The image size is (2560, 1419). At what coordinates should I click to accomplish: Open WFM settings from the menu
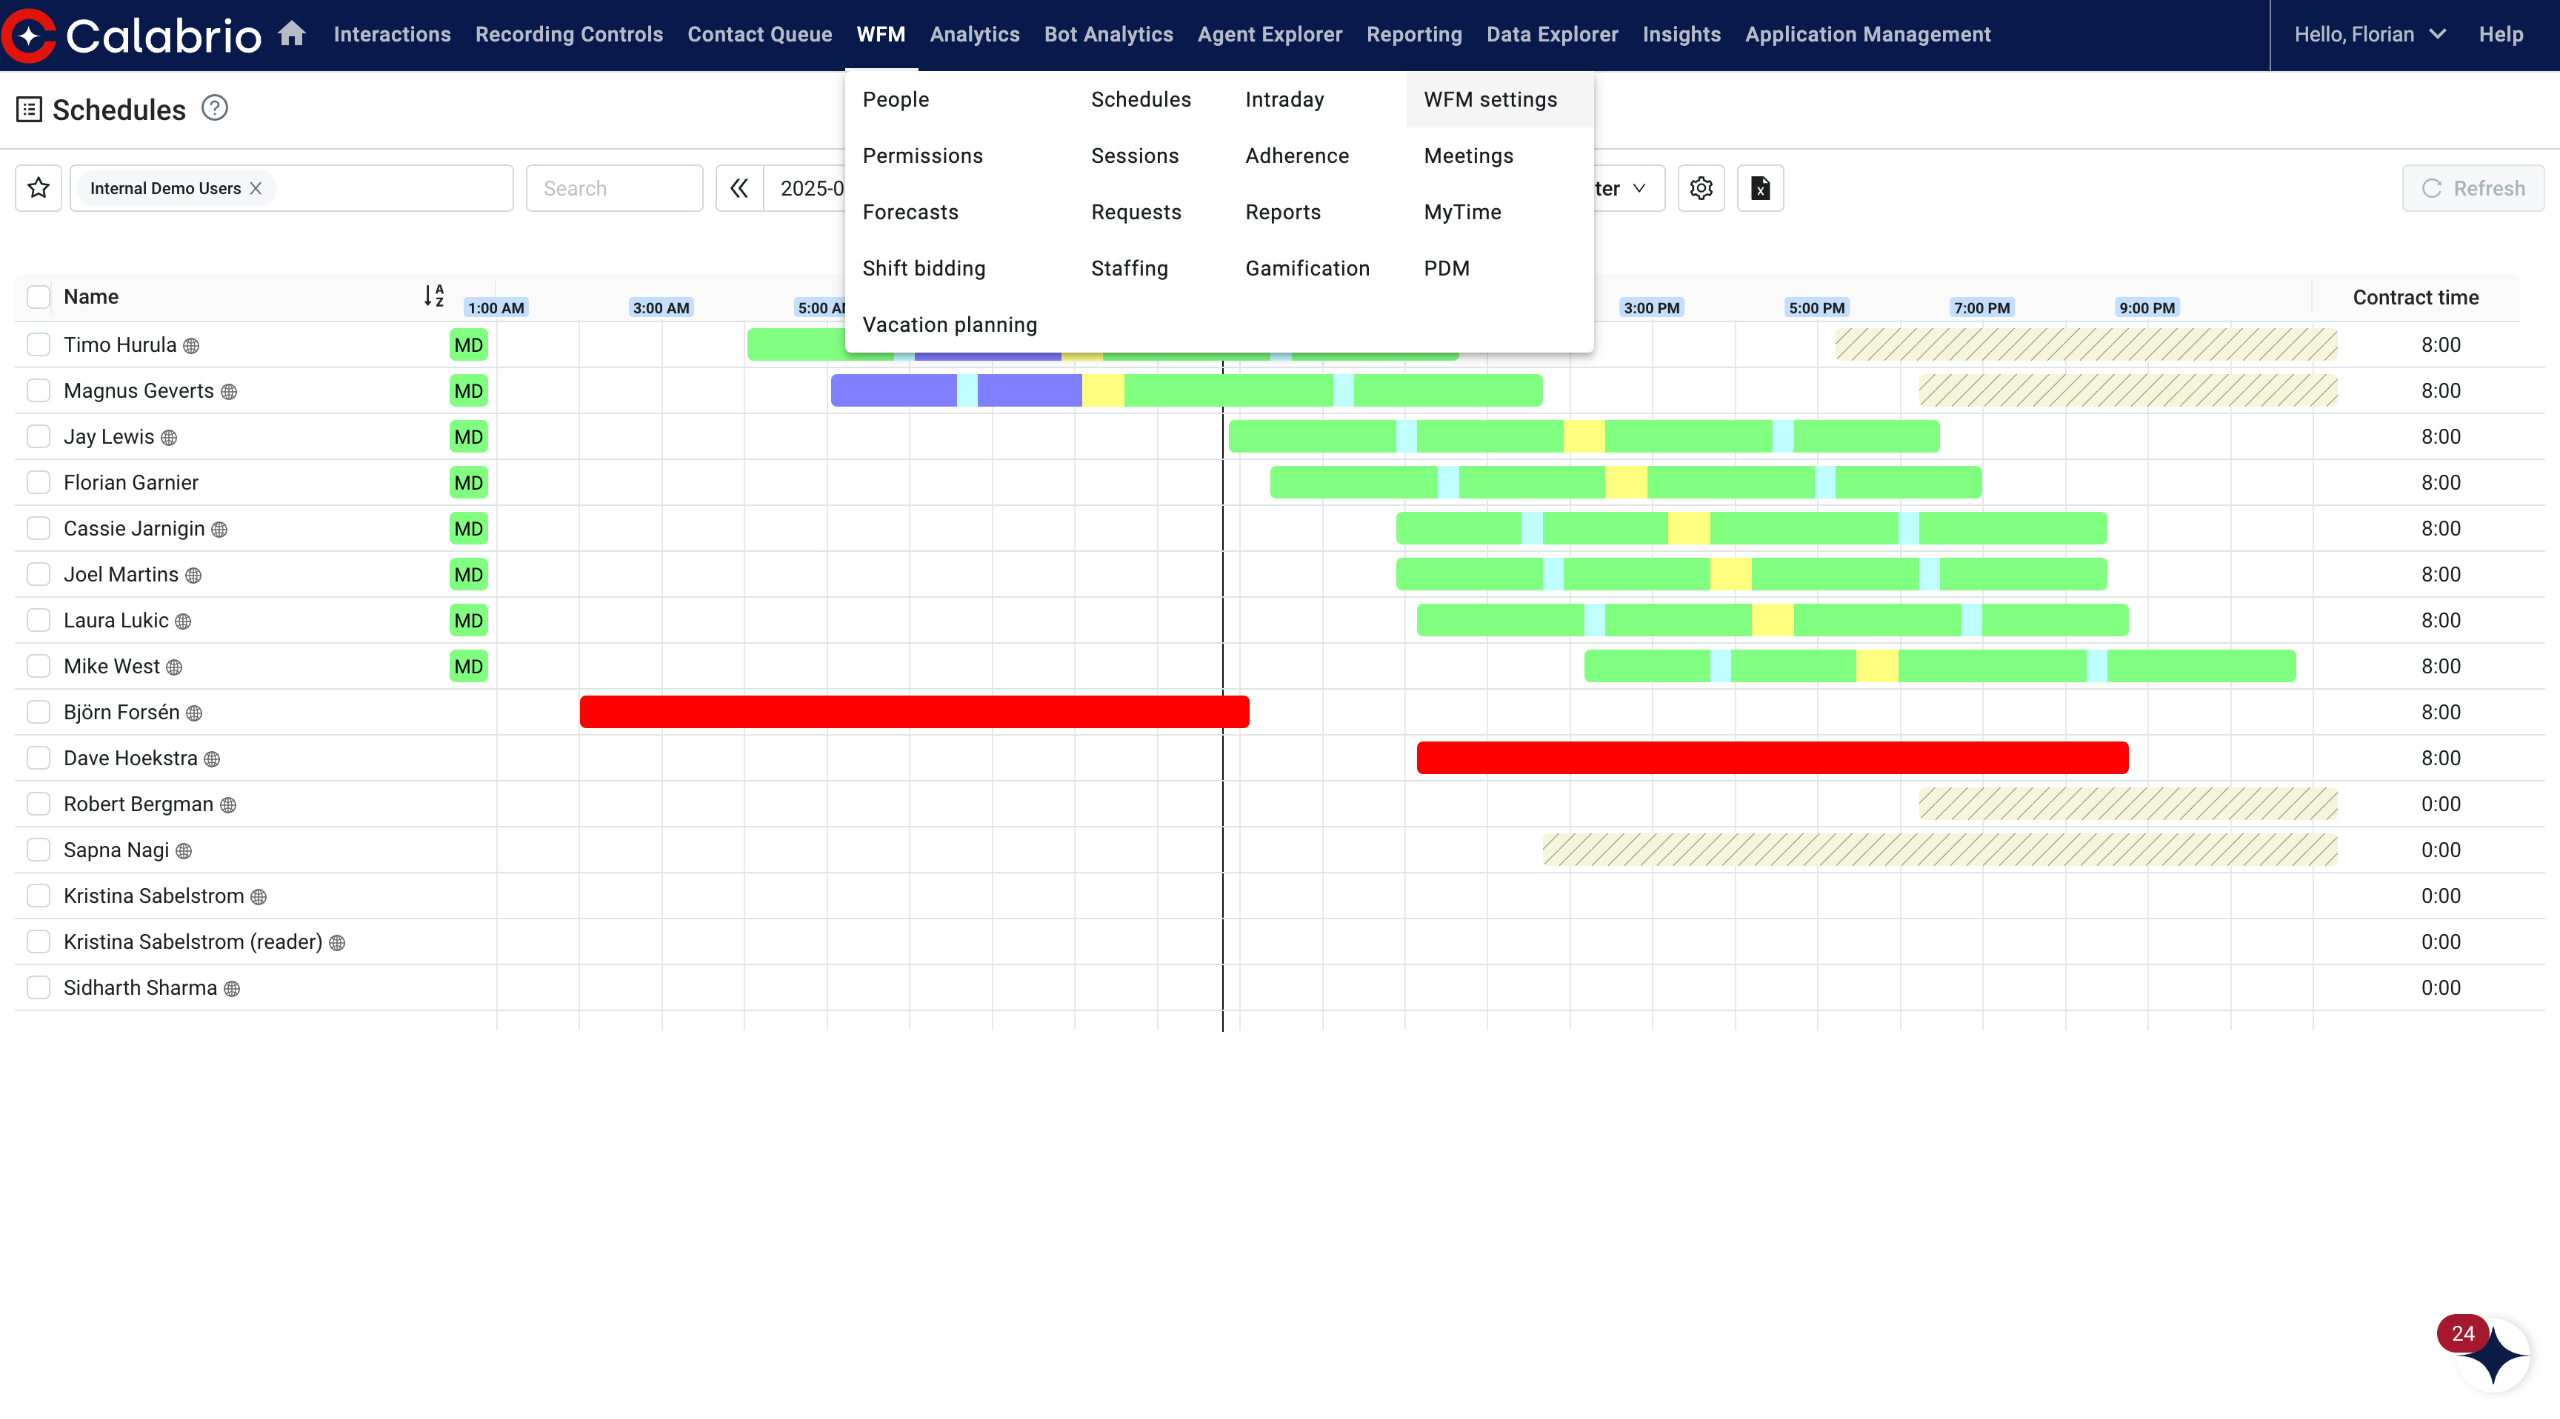pos(1490,100)
